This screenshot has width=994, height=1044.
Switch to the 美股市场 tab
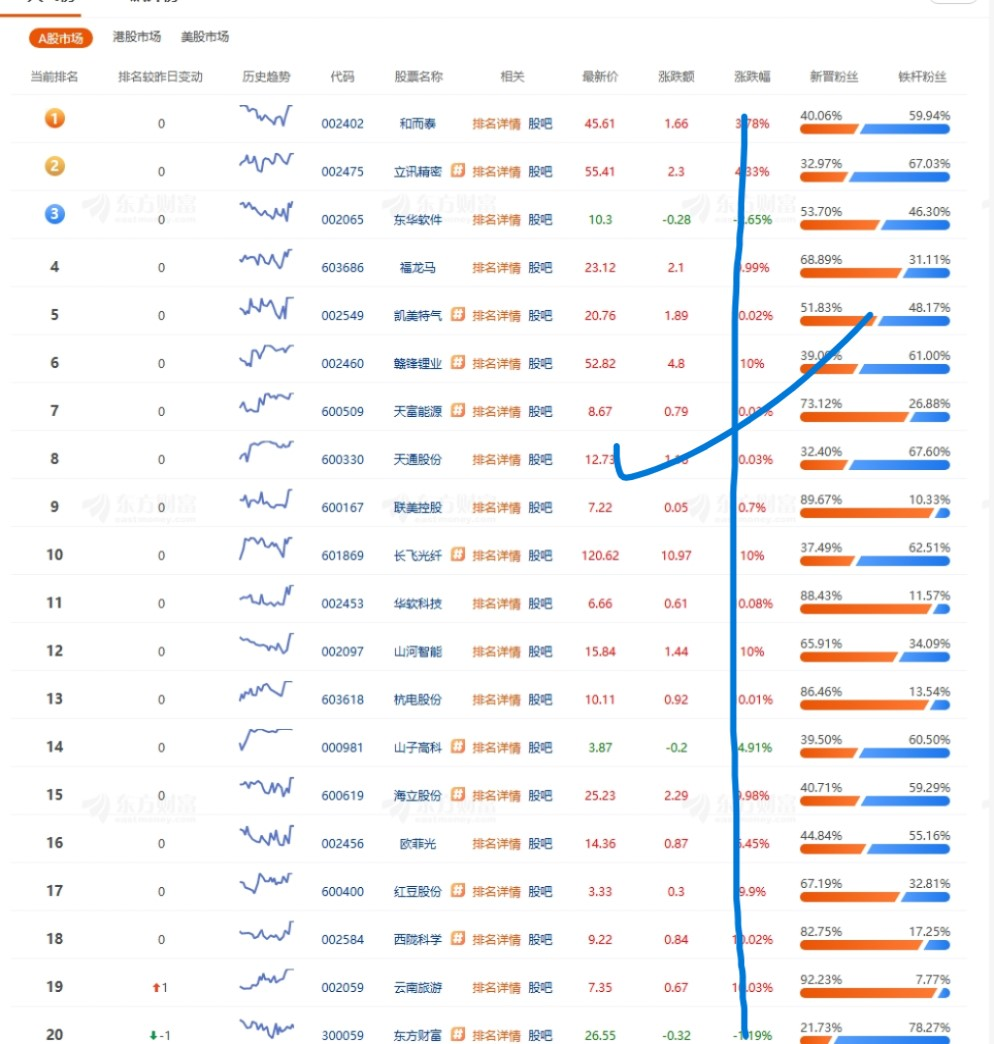pos(205,37)
